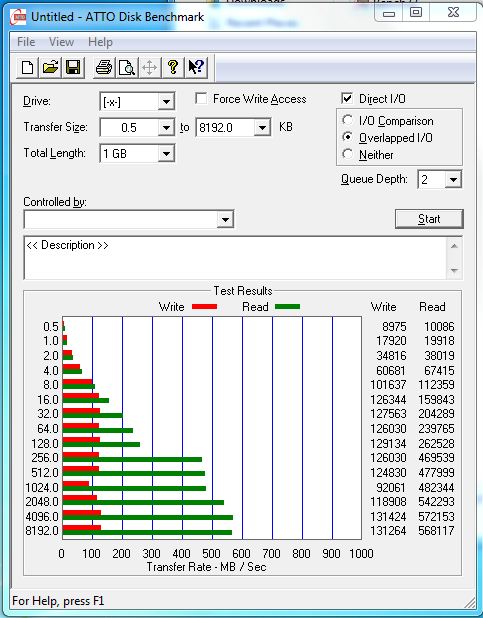Screen dimensions: 483x618
Task: Select the Neither radio option
Action: click(x=347, y=154)
